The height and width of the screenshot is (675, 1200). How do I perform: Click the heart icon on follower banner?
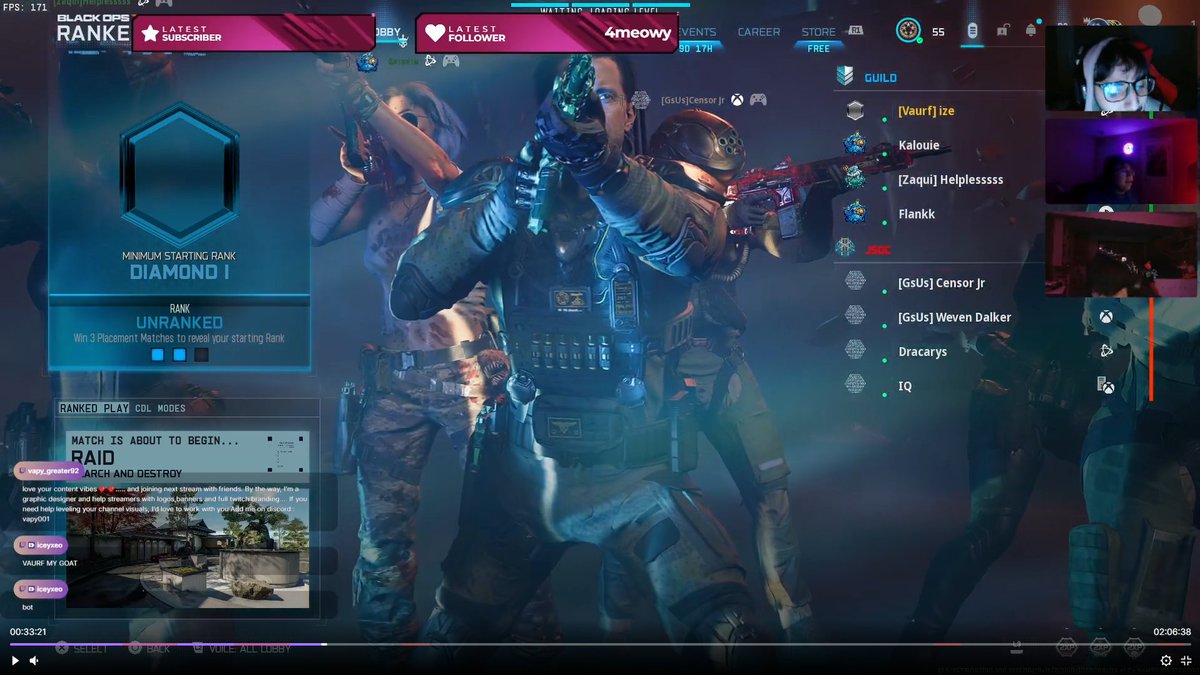(434, 33)
